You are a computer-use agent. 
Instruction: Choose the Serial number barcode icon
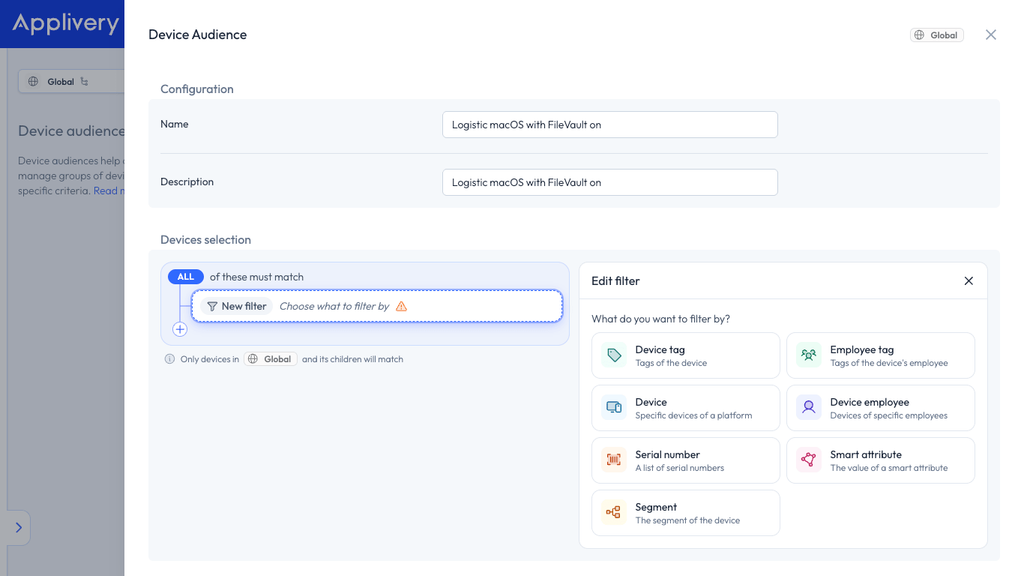(x=614, y=460)
